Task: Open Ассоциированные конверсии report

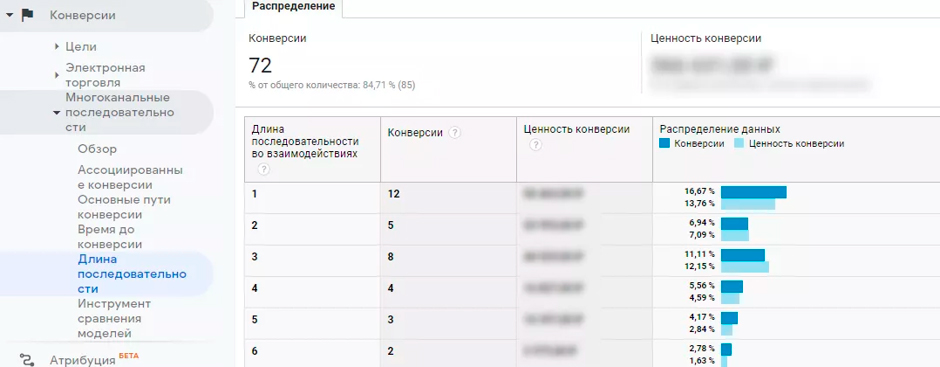Action: pos(130,178)
